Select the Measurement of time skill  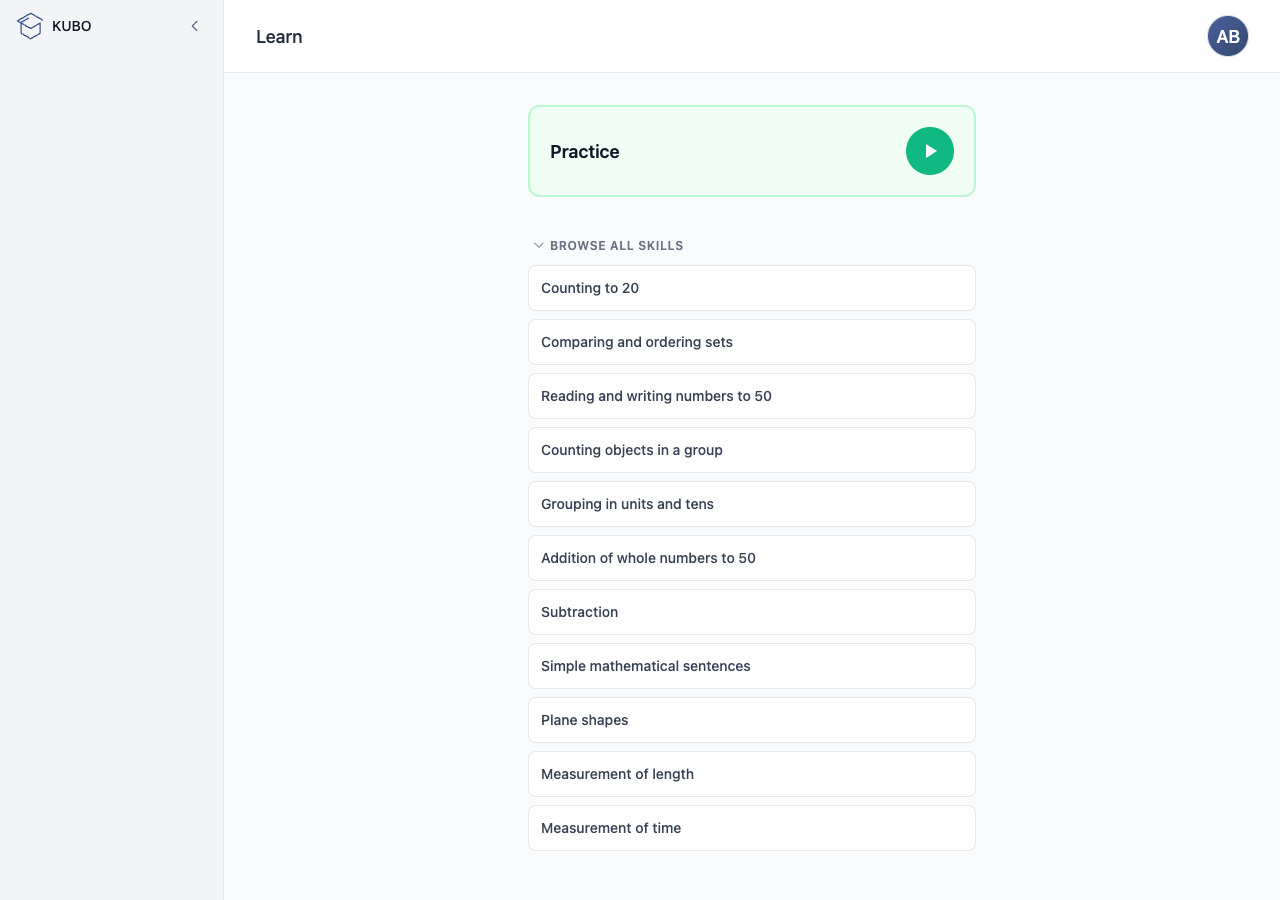click(752, 828)
